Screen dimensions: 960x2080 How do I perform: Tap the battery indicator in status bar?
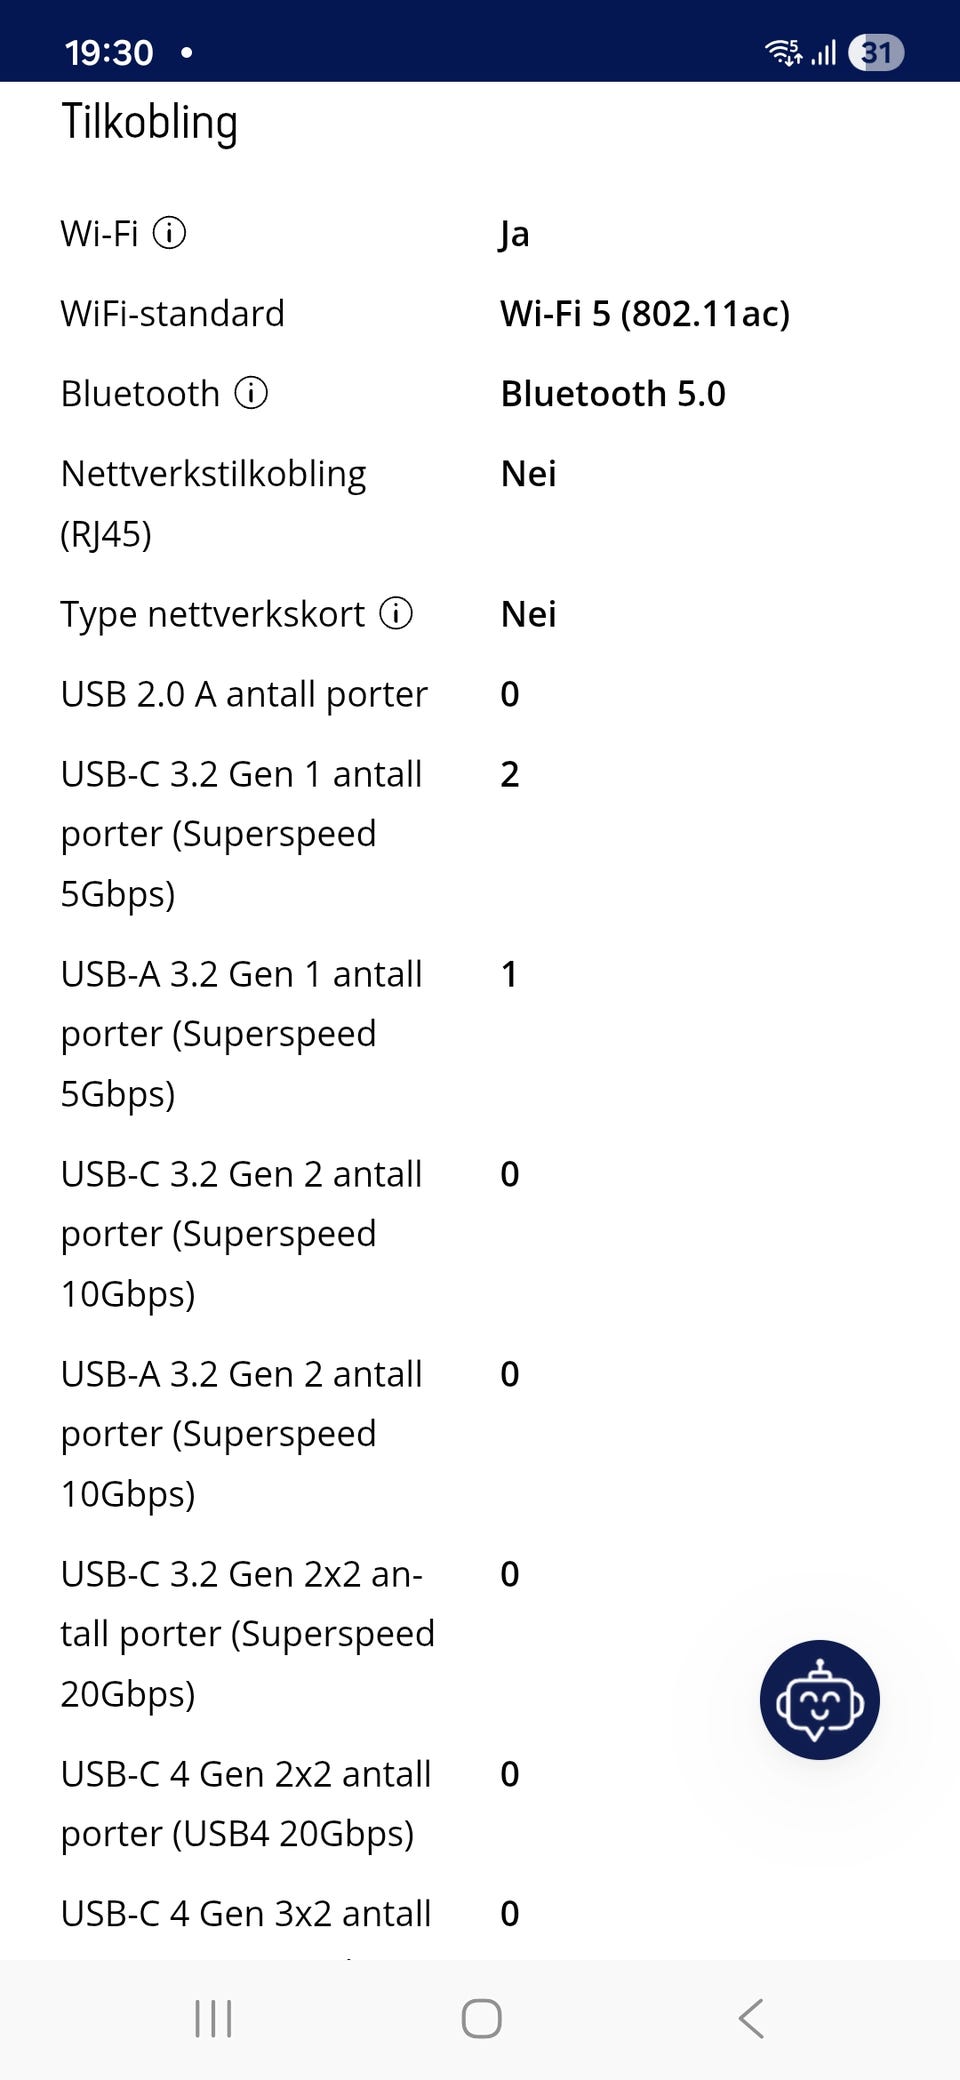pos(876,52)
